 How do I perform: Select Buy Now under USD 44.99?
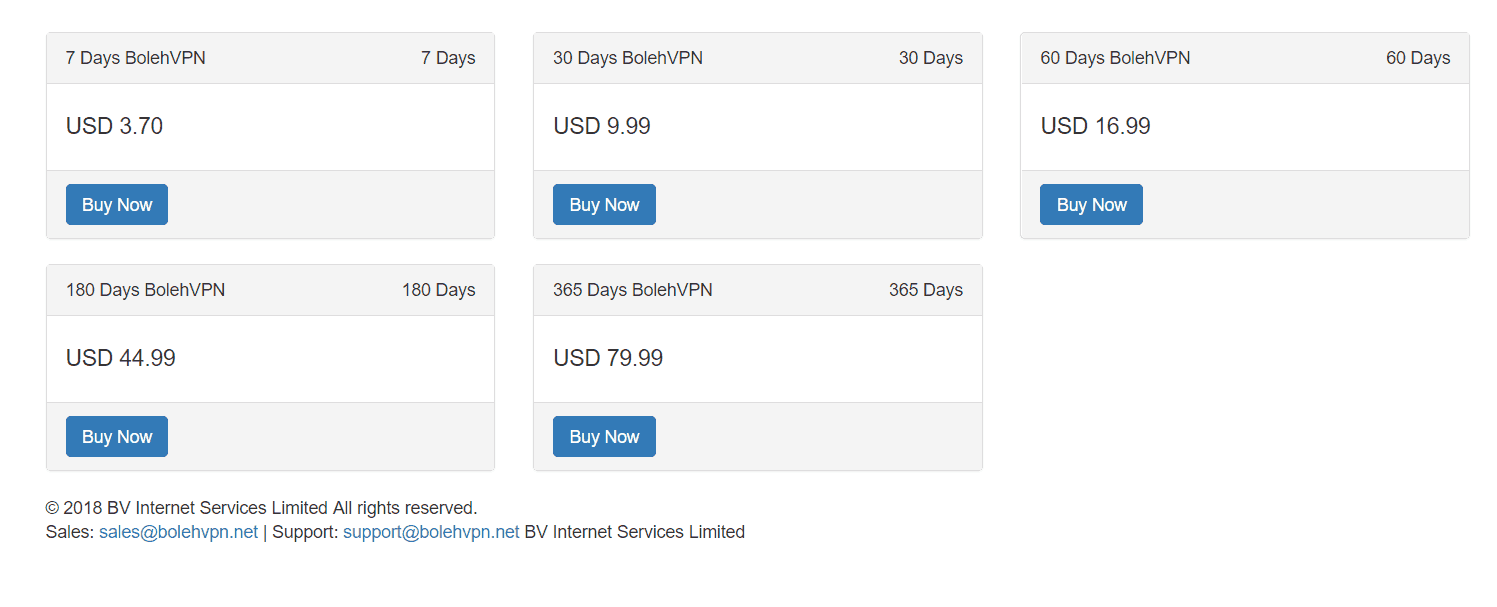[117, 437]
